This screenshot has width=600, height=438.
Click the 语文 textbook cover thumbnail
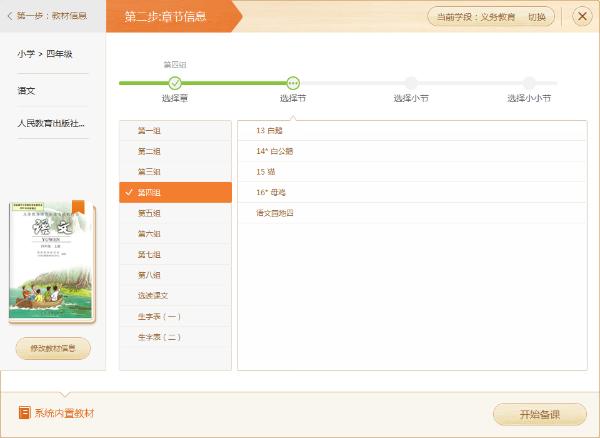pyautogui.click(x=52, y=261)
